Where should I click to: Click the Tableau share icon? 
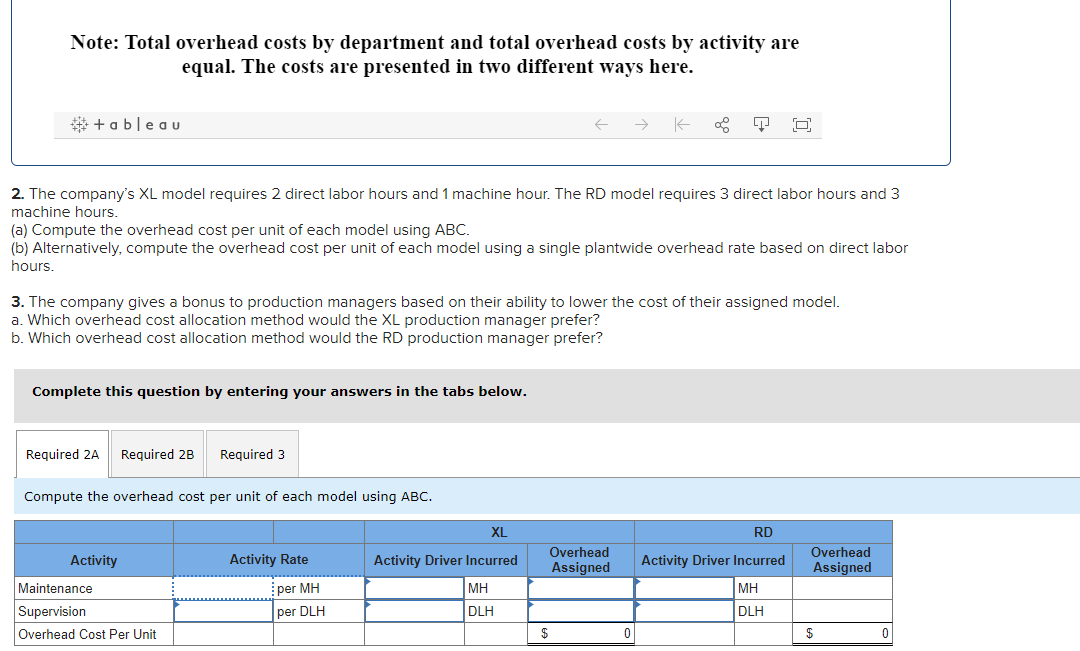pyautogui.click(x=722, y=125)
